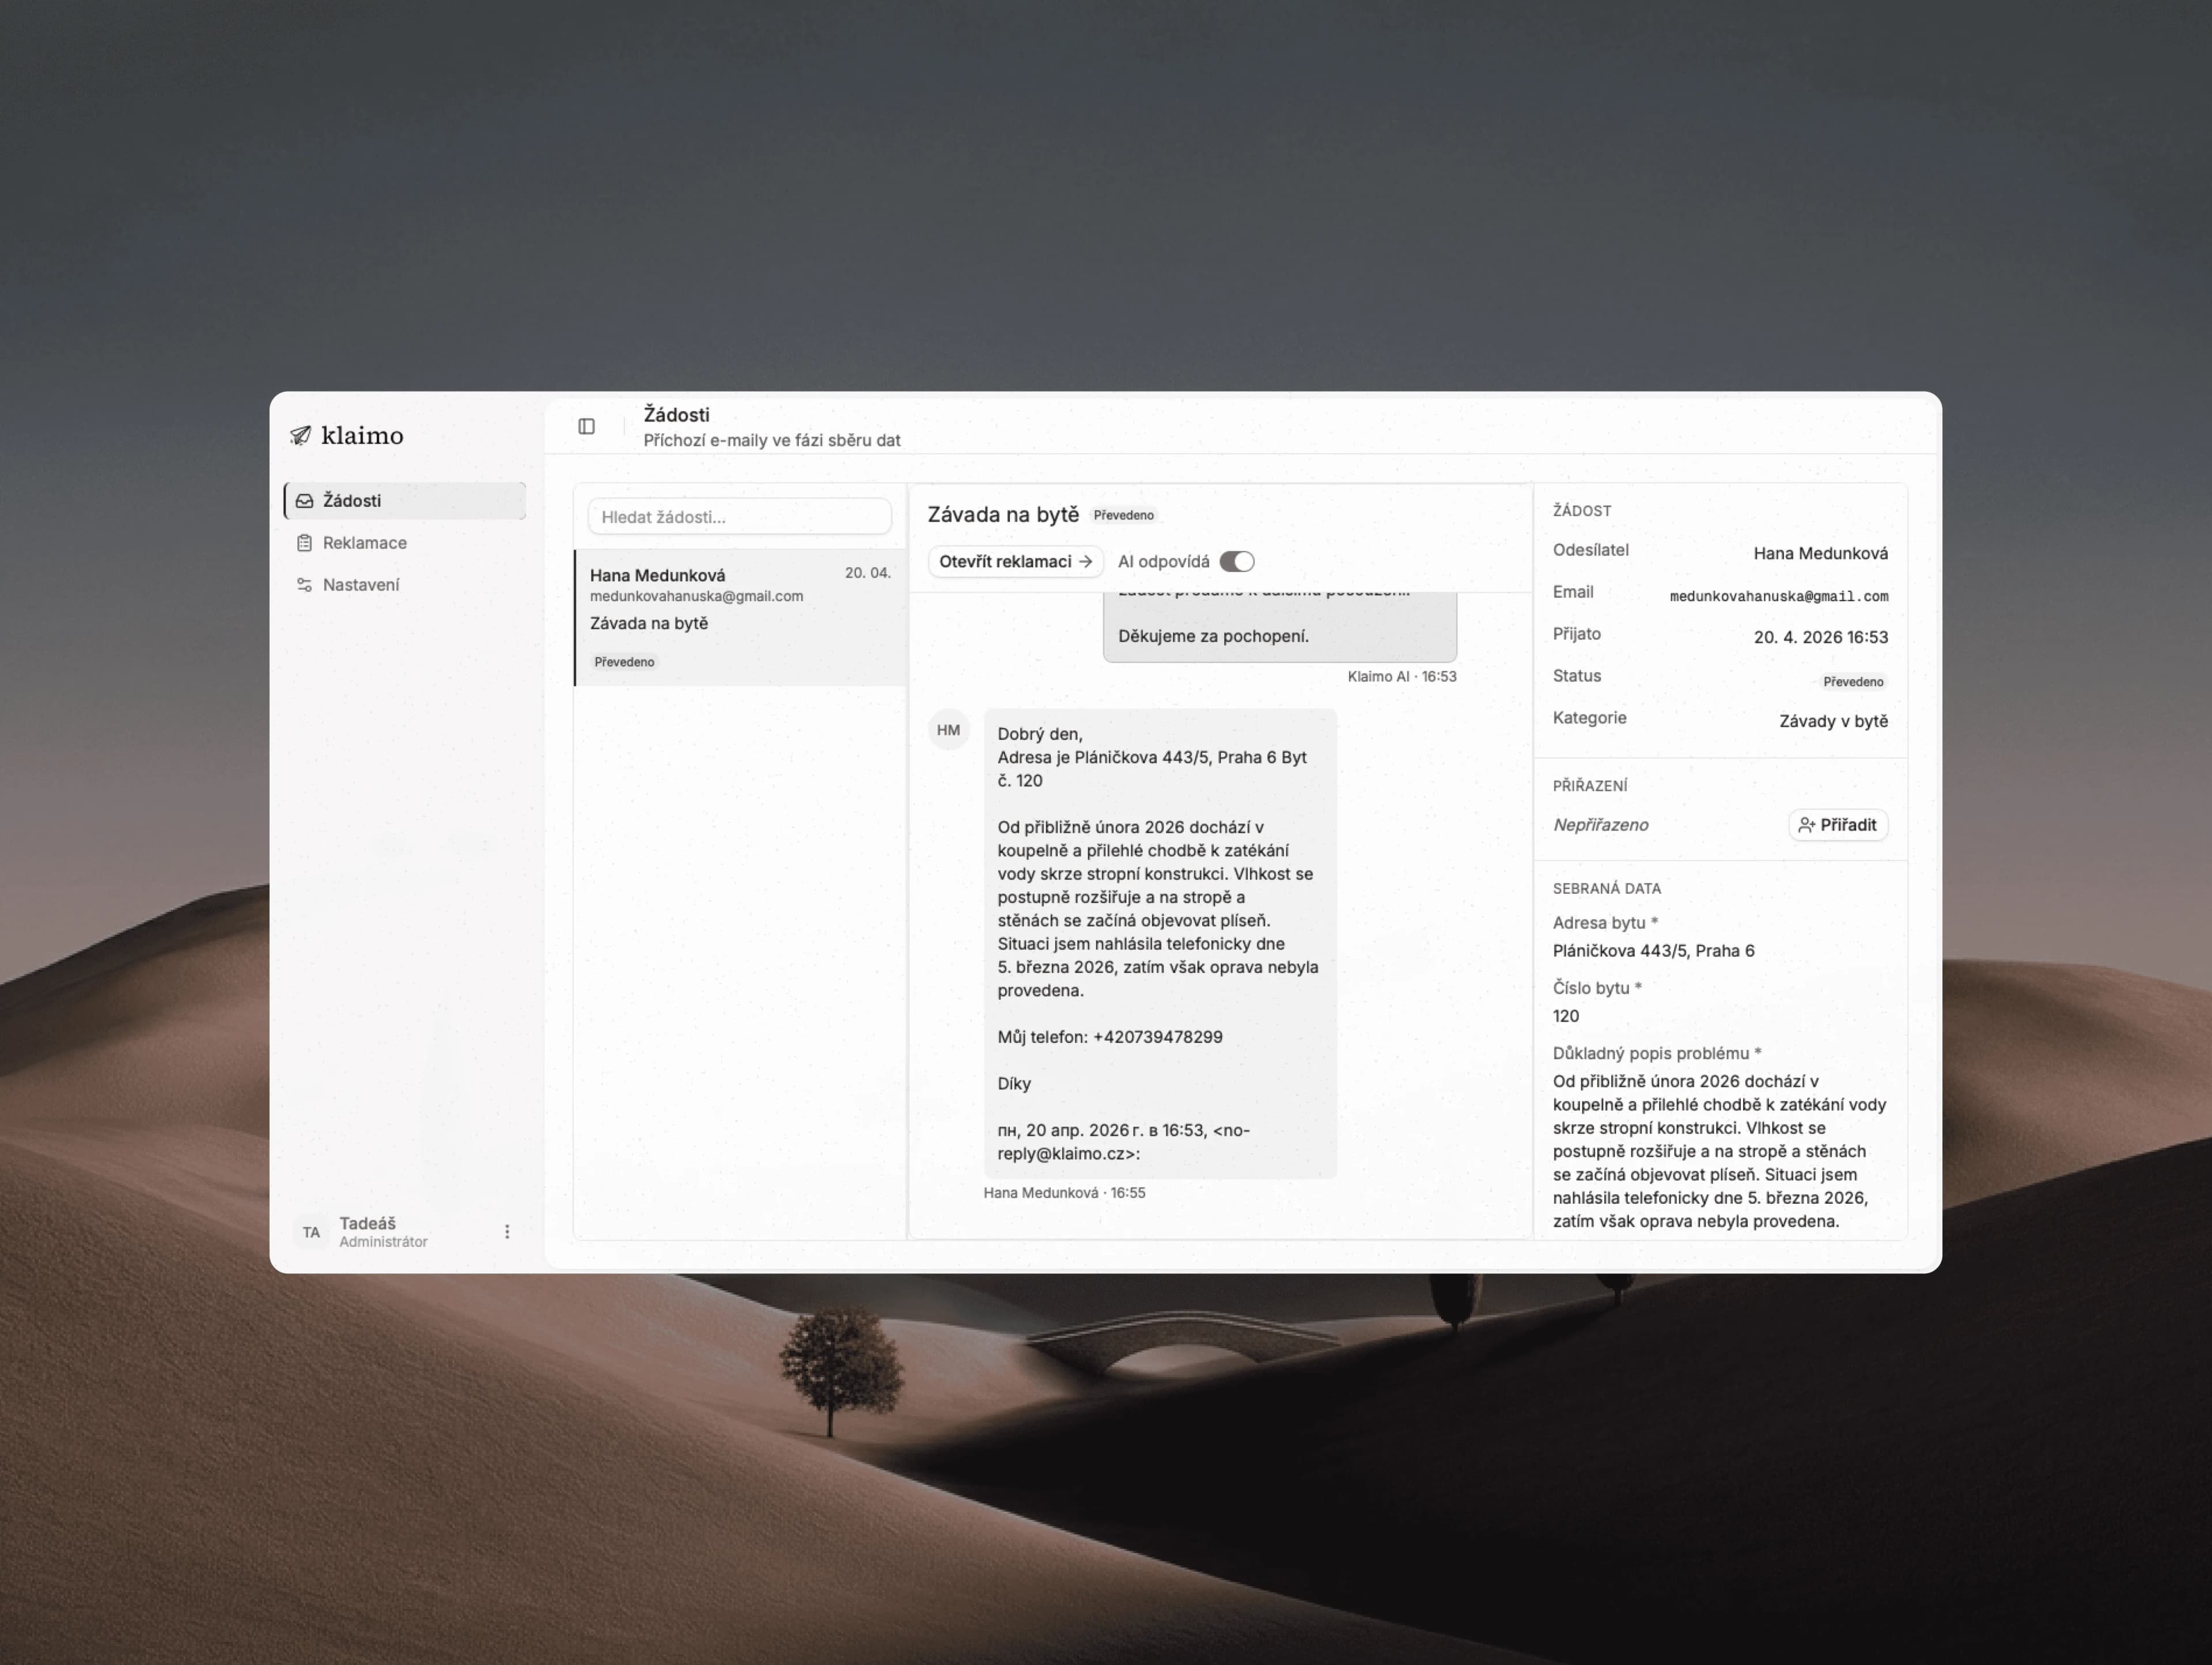Click the date 20. 04. on request card
Viewport: 2212px width, 1665px height.
click(x=867, y=573)
